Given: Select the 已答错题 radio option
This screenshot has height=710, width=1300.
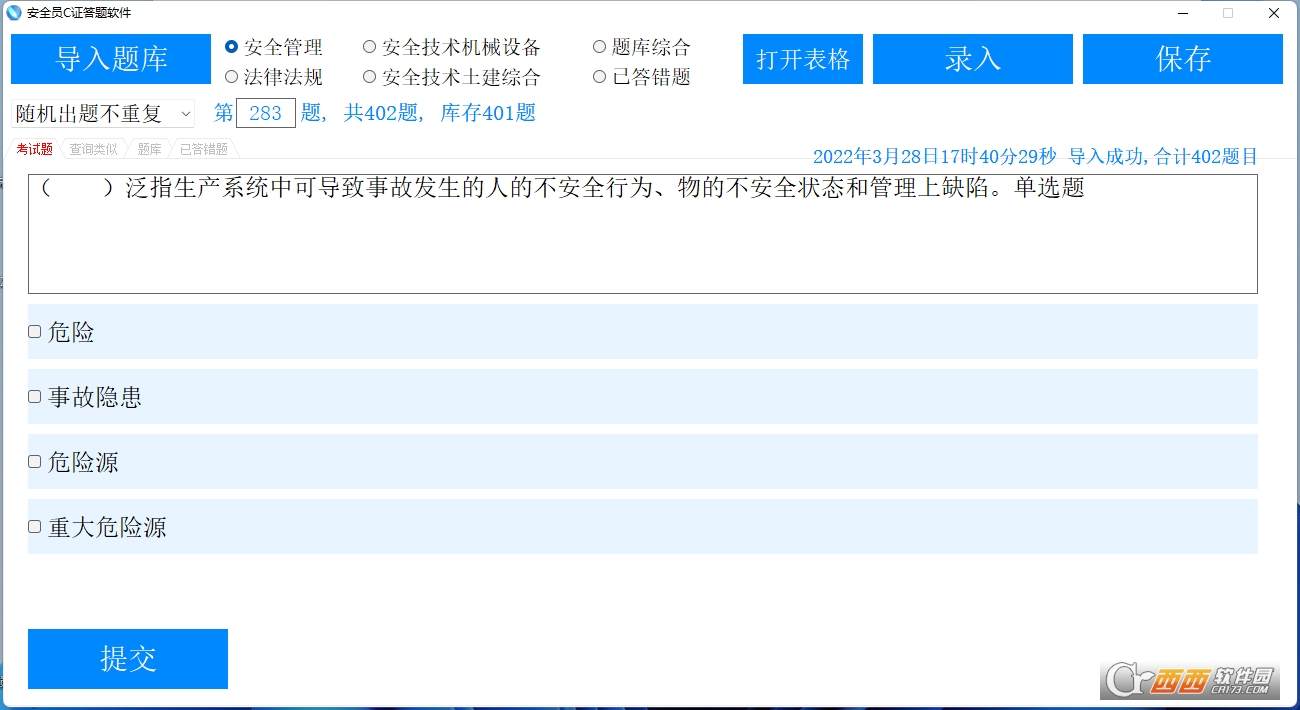Looking at the screenshot, I should pyautogui.click(x=600, y=77).
